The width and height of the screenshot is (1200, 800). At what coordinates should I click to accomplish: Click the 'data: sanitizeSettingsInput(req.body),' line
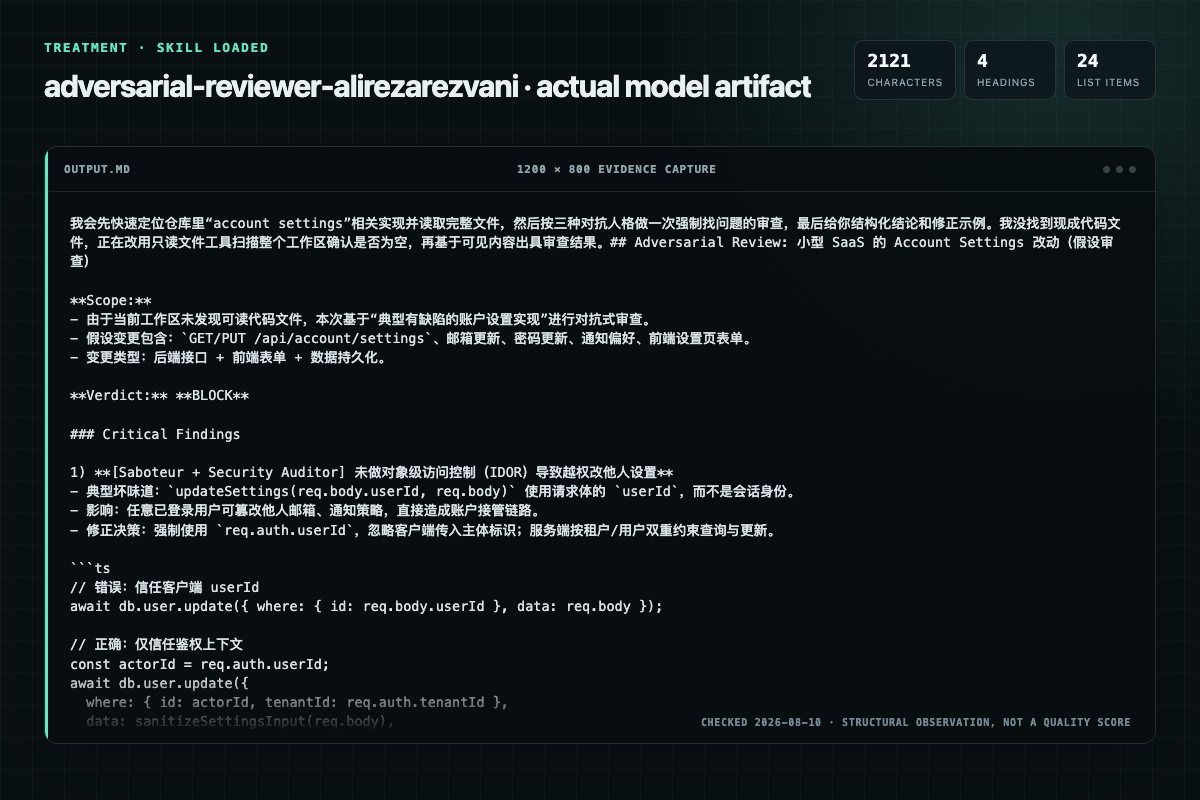(x=240, y=722)
